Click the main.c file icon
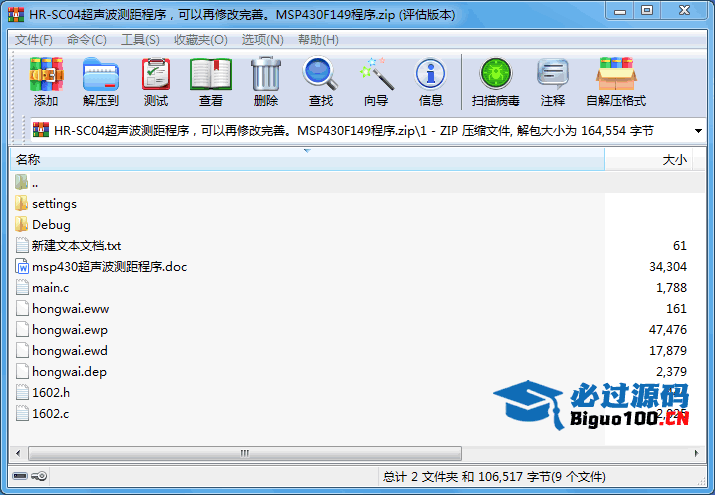Screen dimensions: 715x495 22,288
